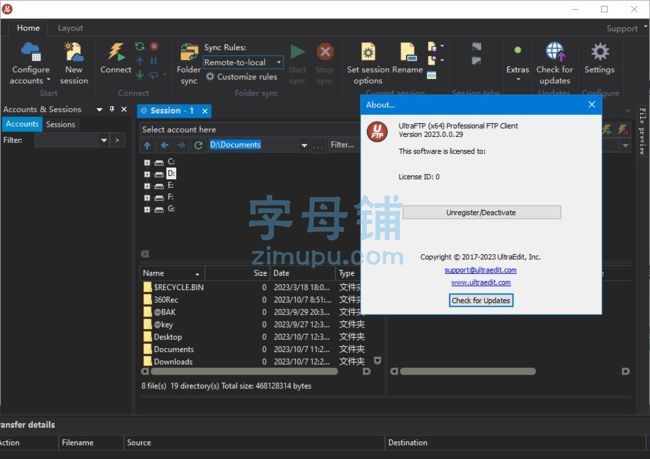Open the Support dropdown menu
Image resolution: width=650 pixels, height=459 pixels.
click(x=626, y=28)
